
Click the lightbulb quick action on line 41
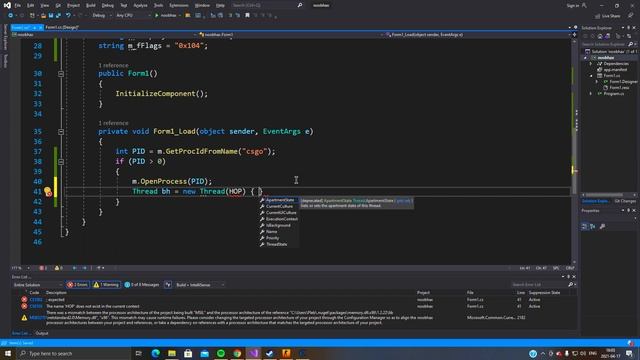47,191
